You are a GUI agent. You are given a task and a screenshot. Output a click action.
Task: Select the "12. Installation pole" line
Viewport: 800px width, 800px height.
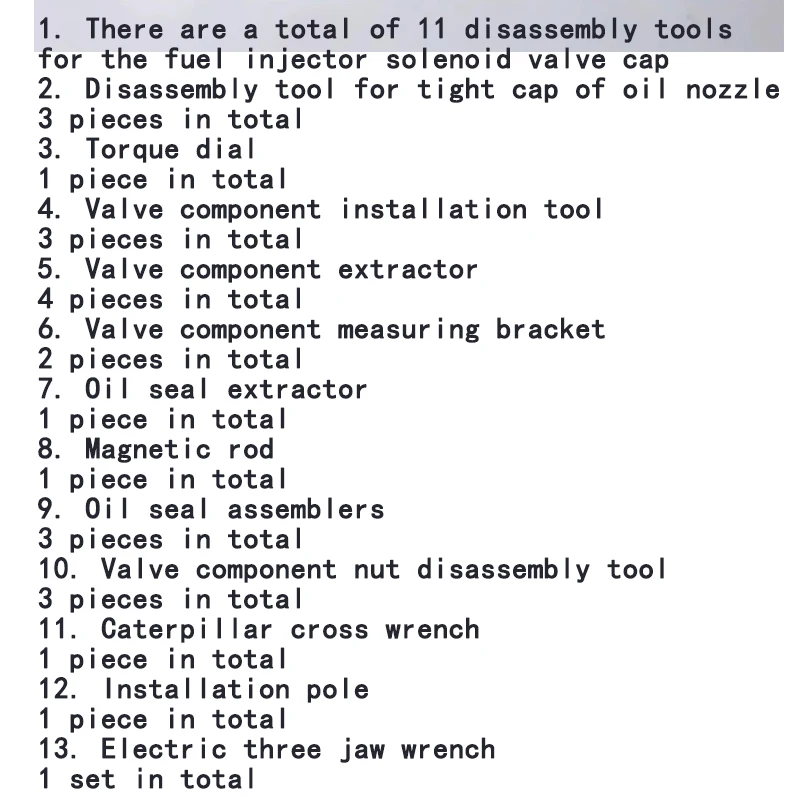point(203,689)
